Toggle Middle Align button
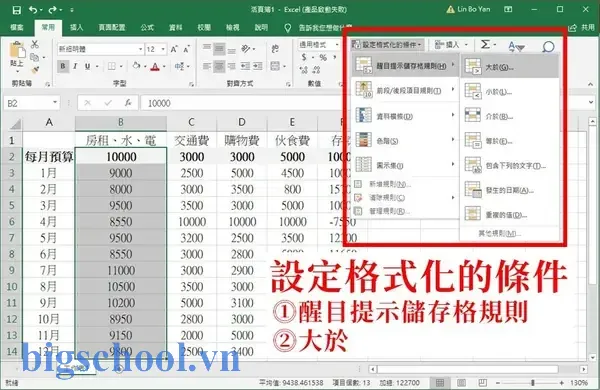600x390 pixels. pos(219,49)
